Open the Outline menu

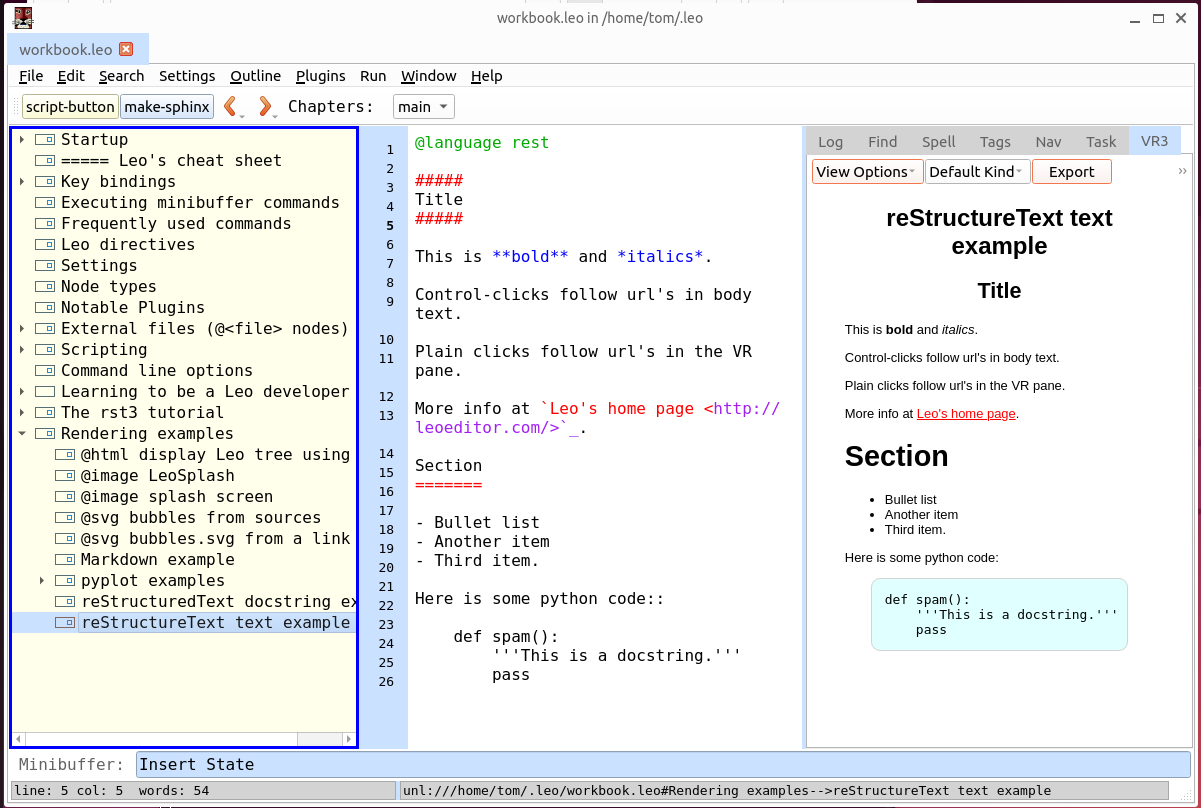255,76
